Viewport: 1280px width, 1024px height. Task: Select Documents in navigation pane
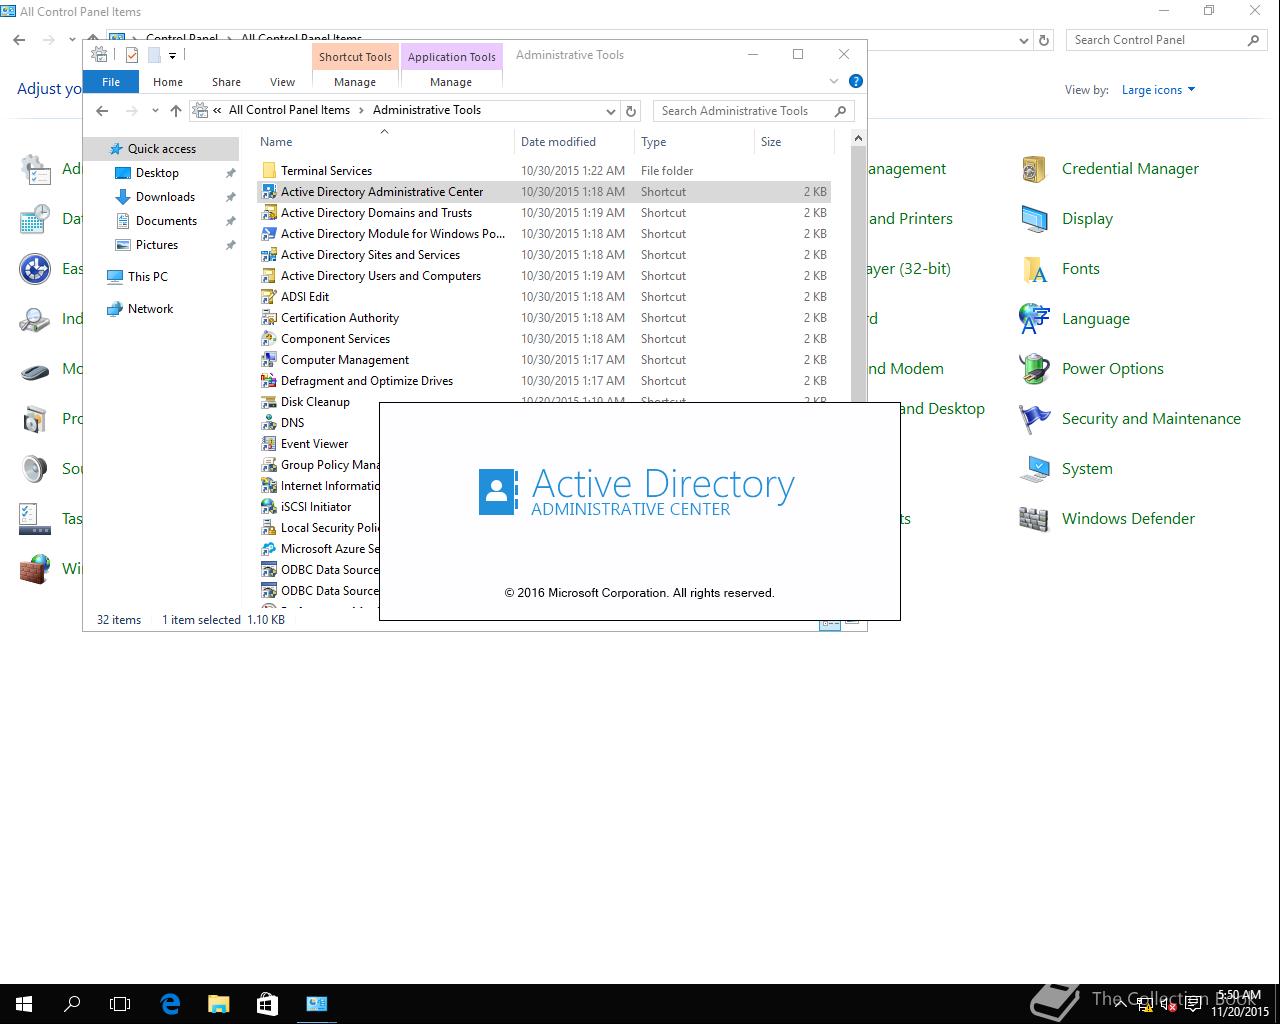pyautogui.click(x=166, y=221)
